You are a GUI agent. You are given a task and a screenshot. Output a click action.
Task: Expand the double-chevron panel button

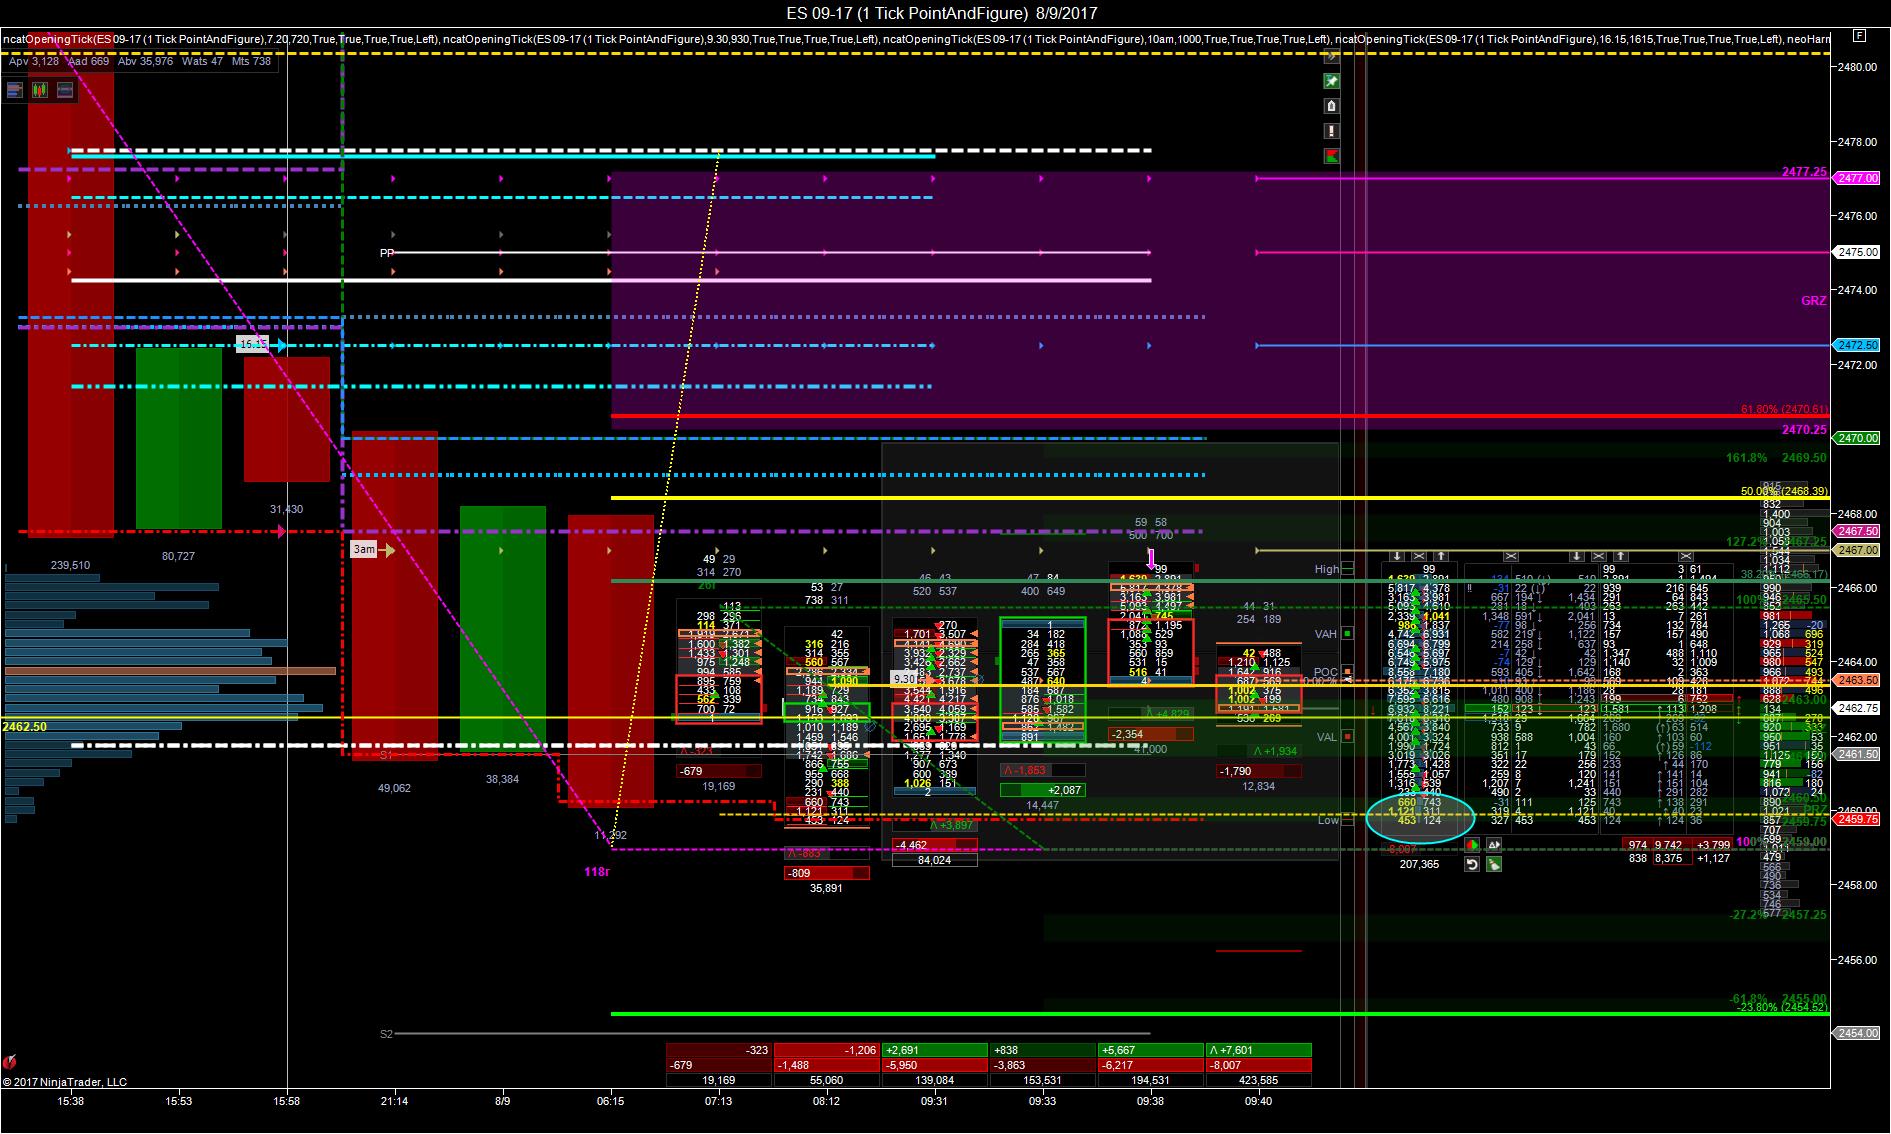pyautogui.click(x=1331, y=57)
